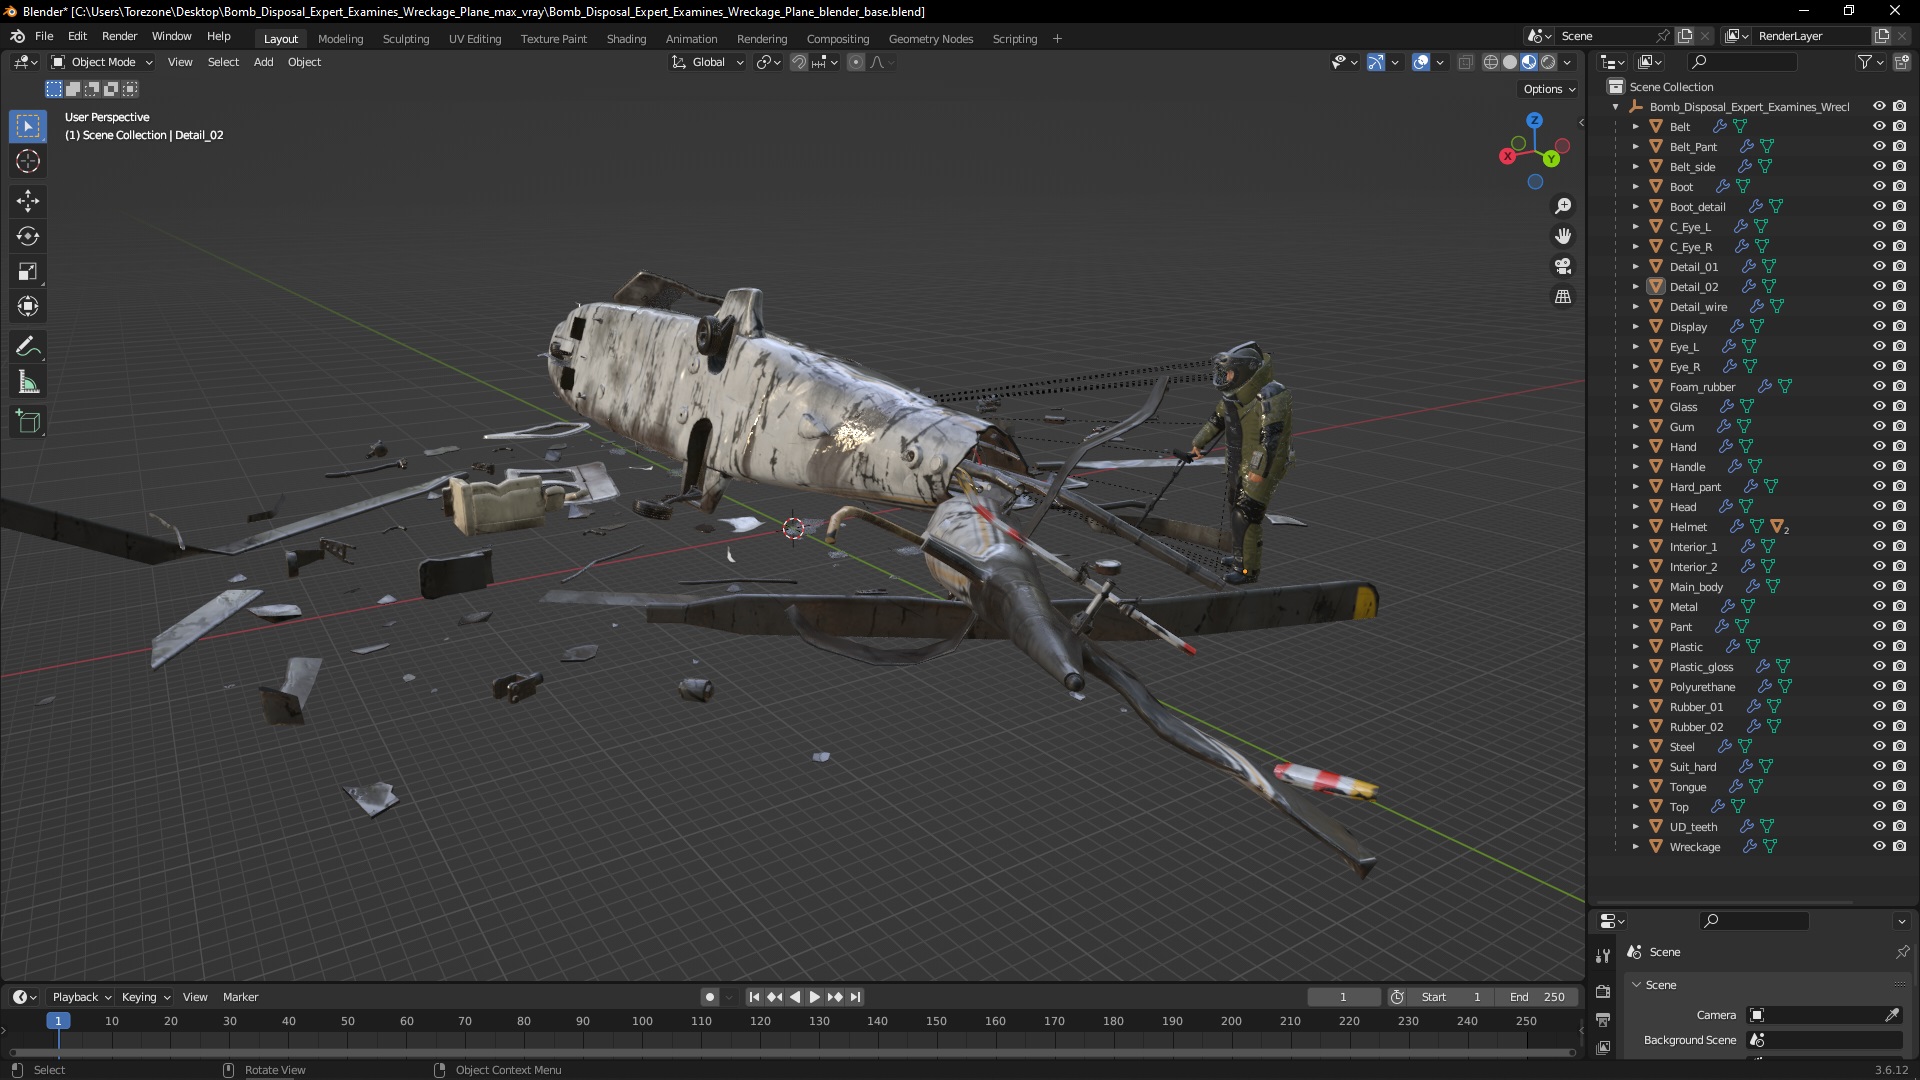The image size is (1920, 1080).
Task: Select the Cursor tool icon
Action: 28,161
